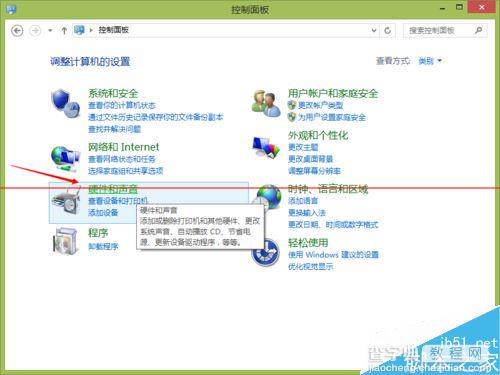Maximize the Control Panel window
500x375 pixels.
coord(459,7)
